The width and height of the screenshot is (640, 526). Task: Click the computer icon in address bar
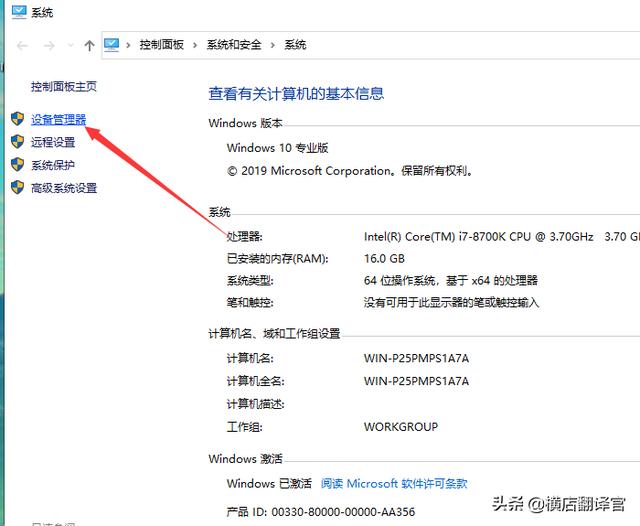[x=111, y=44]
